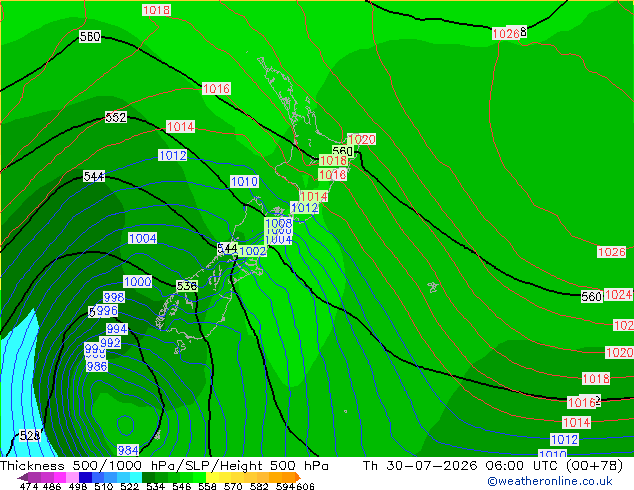The width and height of the screenshot is (634, 490).
Task: Click the 986 isobar label
Action: coord(97,366)
